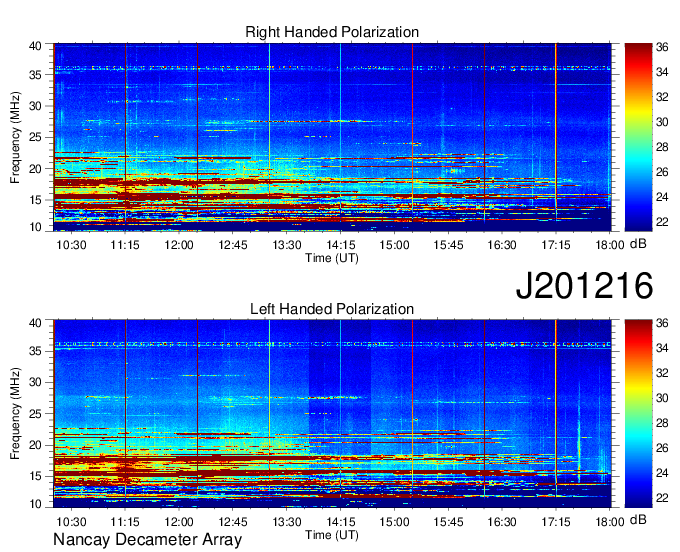Click the 28 value on bottom colorbar
The height and width of the screenshot is (552, 680).
[x=662, y=424]
